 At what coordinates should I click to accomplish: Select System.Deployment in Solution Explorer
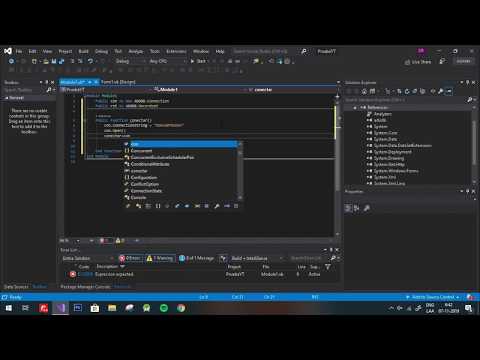392,152
